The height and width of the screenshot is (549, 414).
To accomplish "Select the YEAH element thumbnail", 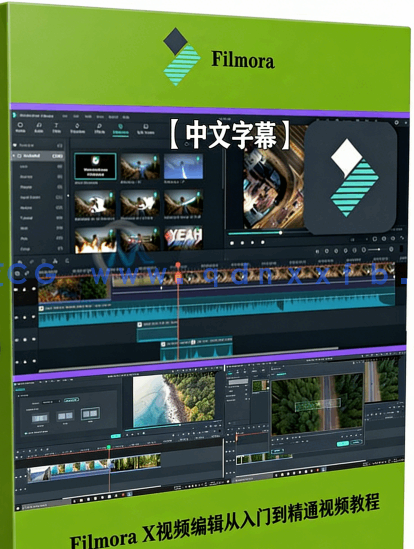I will pos(183,238).
